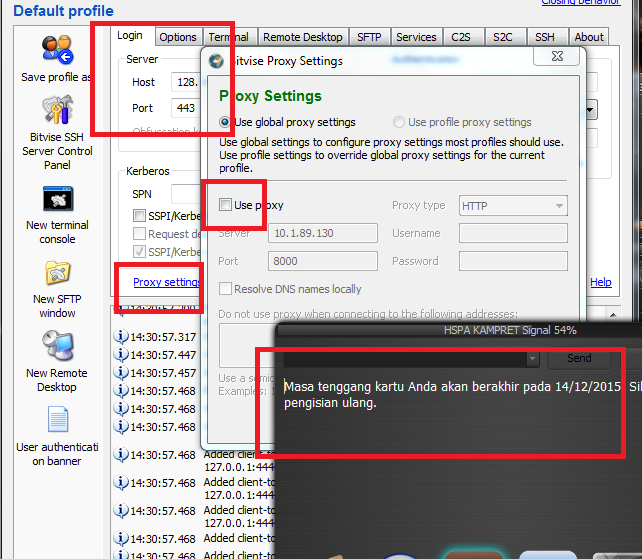The width and height of the screenshot is (642, 559).
Task: Click the Default profile heading
Action: click(63, 11)
